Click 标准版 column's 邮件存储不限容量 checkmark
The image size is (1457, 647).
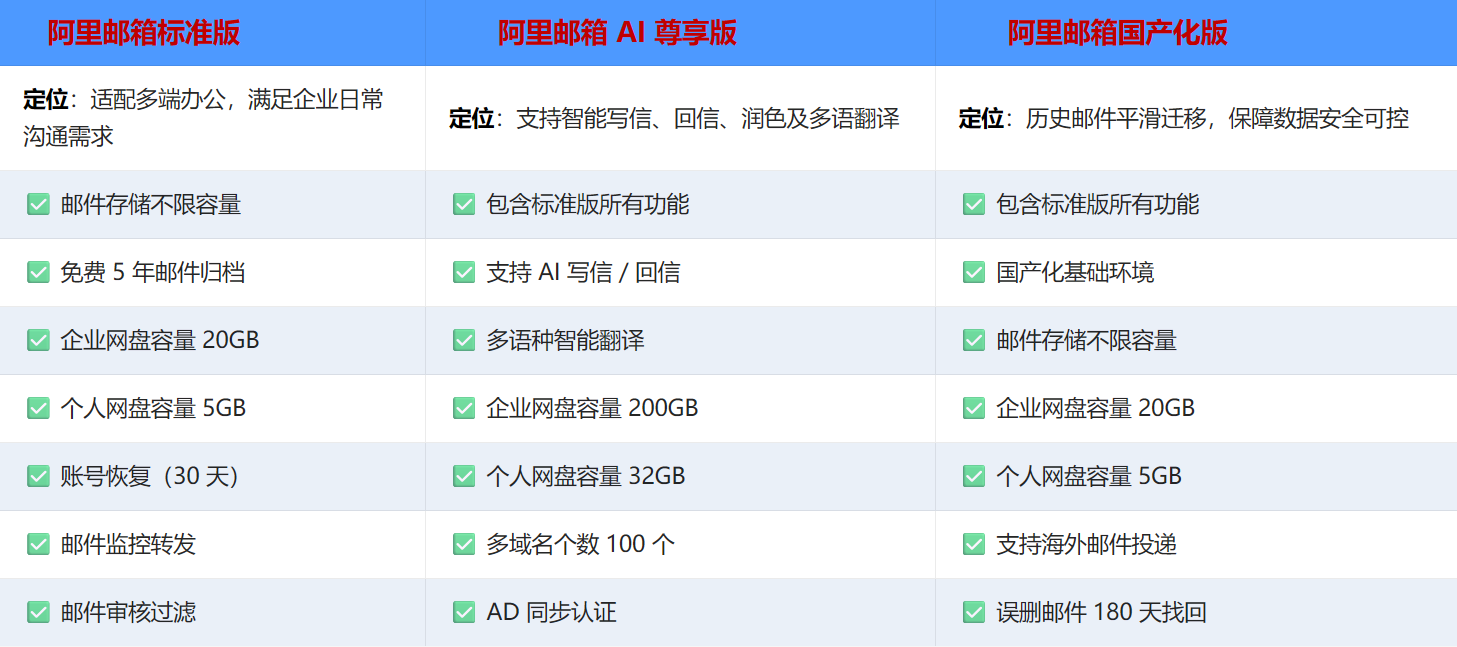point(38,204)
